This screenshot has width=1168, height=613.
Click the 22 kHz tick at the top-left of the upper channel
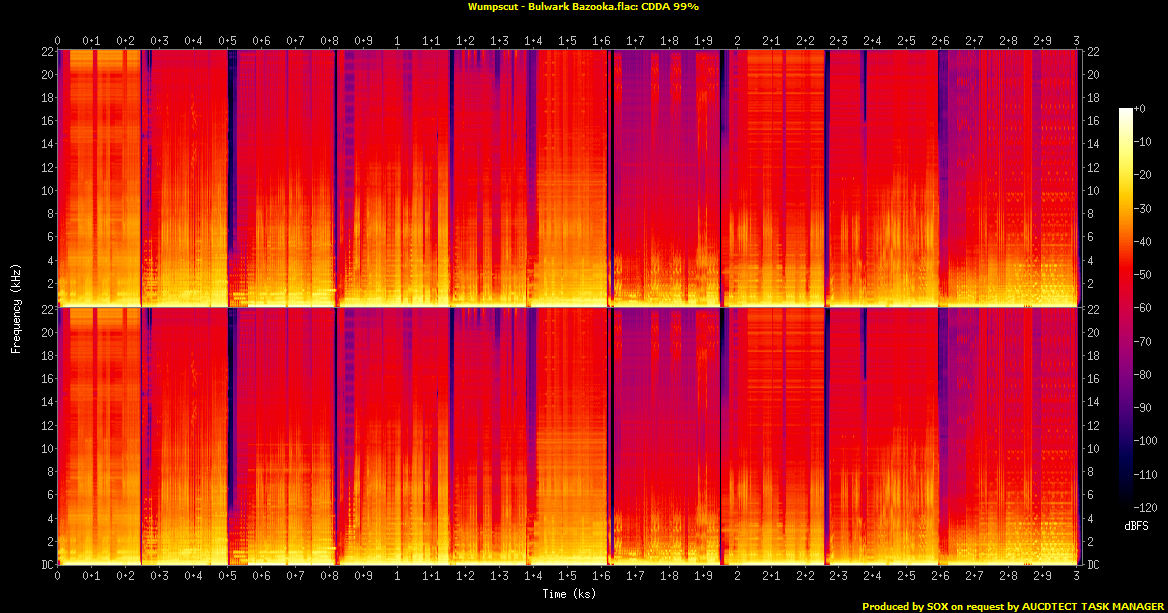pos(47,51)
